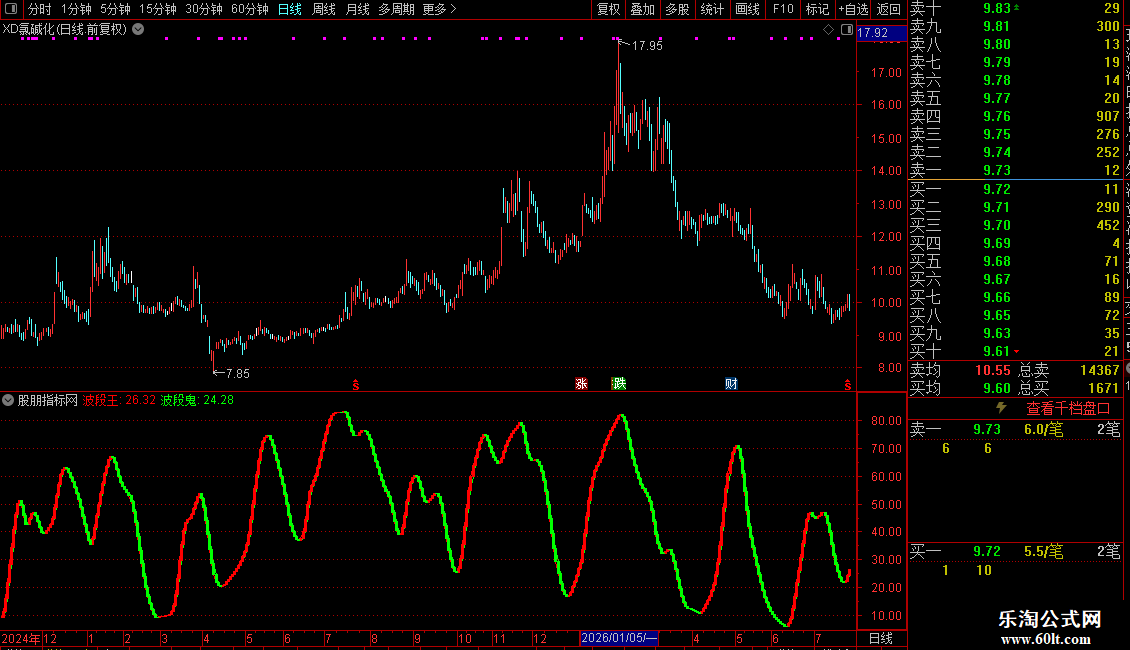Click the 波段鬼: 24.28 indicator value
1130x650 pixels.
(197, 400)
